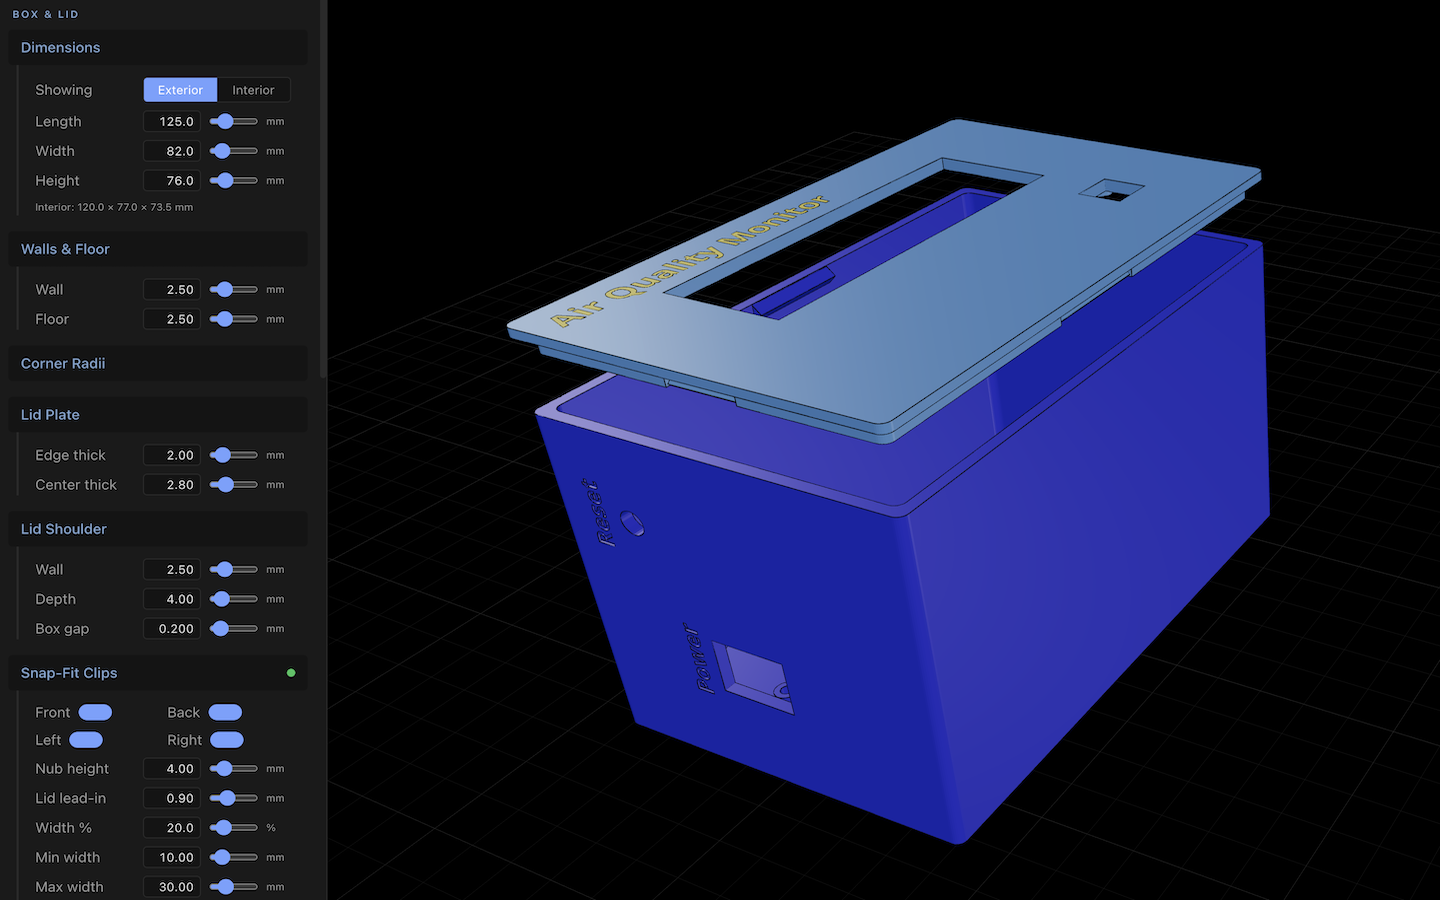
Task: Click the Lid Shoulder Depth field
Action: tap(172, 599)
